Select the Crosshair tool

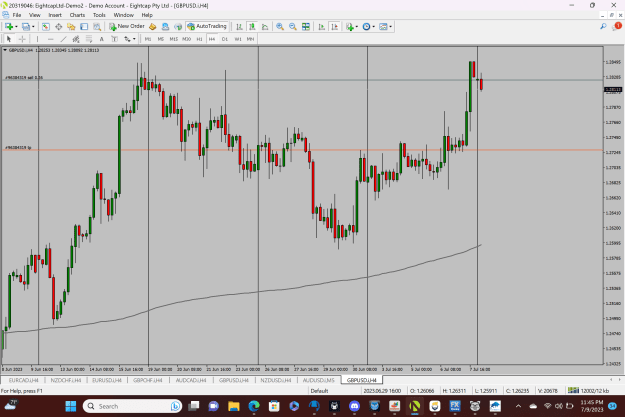(x=22, y=39)
